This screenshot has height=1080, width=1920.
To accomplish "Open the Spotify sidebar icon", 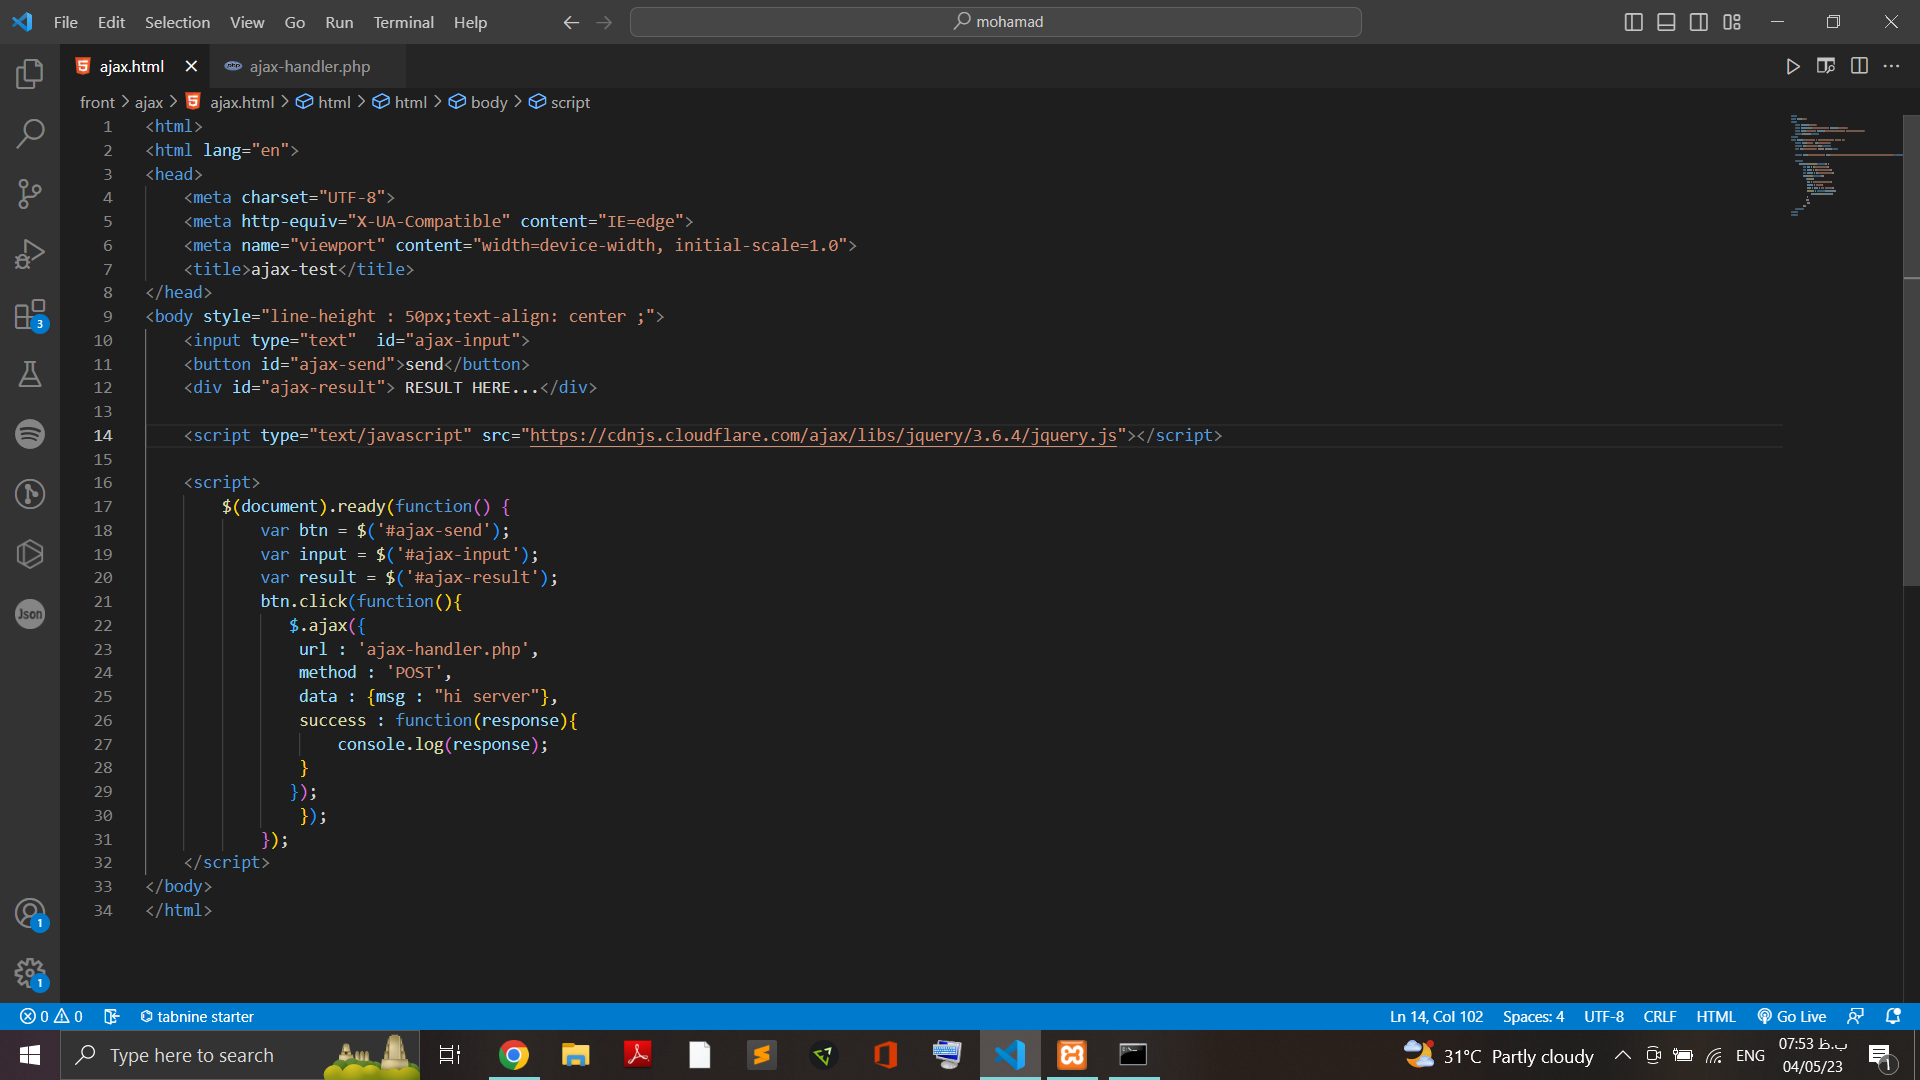I will click(30, 434).
